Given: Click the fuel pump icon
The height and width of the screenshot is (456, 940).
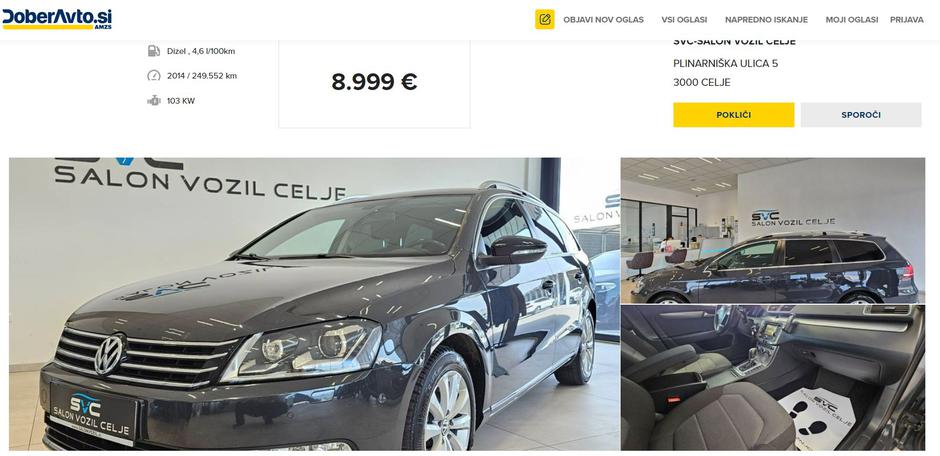Looking at the screenshot, I should point(153,51).
